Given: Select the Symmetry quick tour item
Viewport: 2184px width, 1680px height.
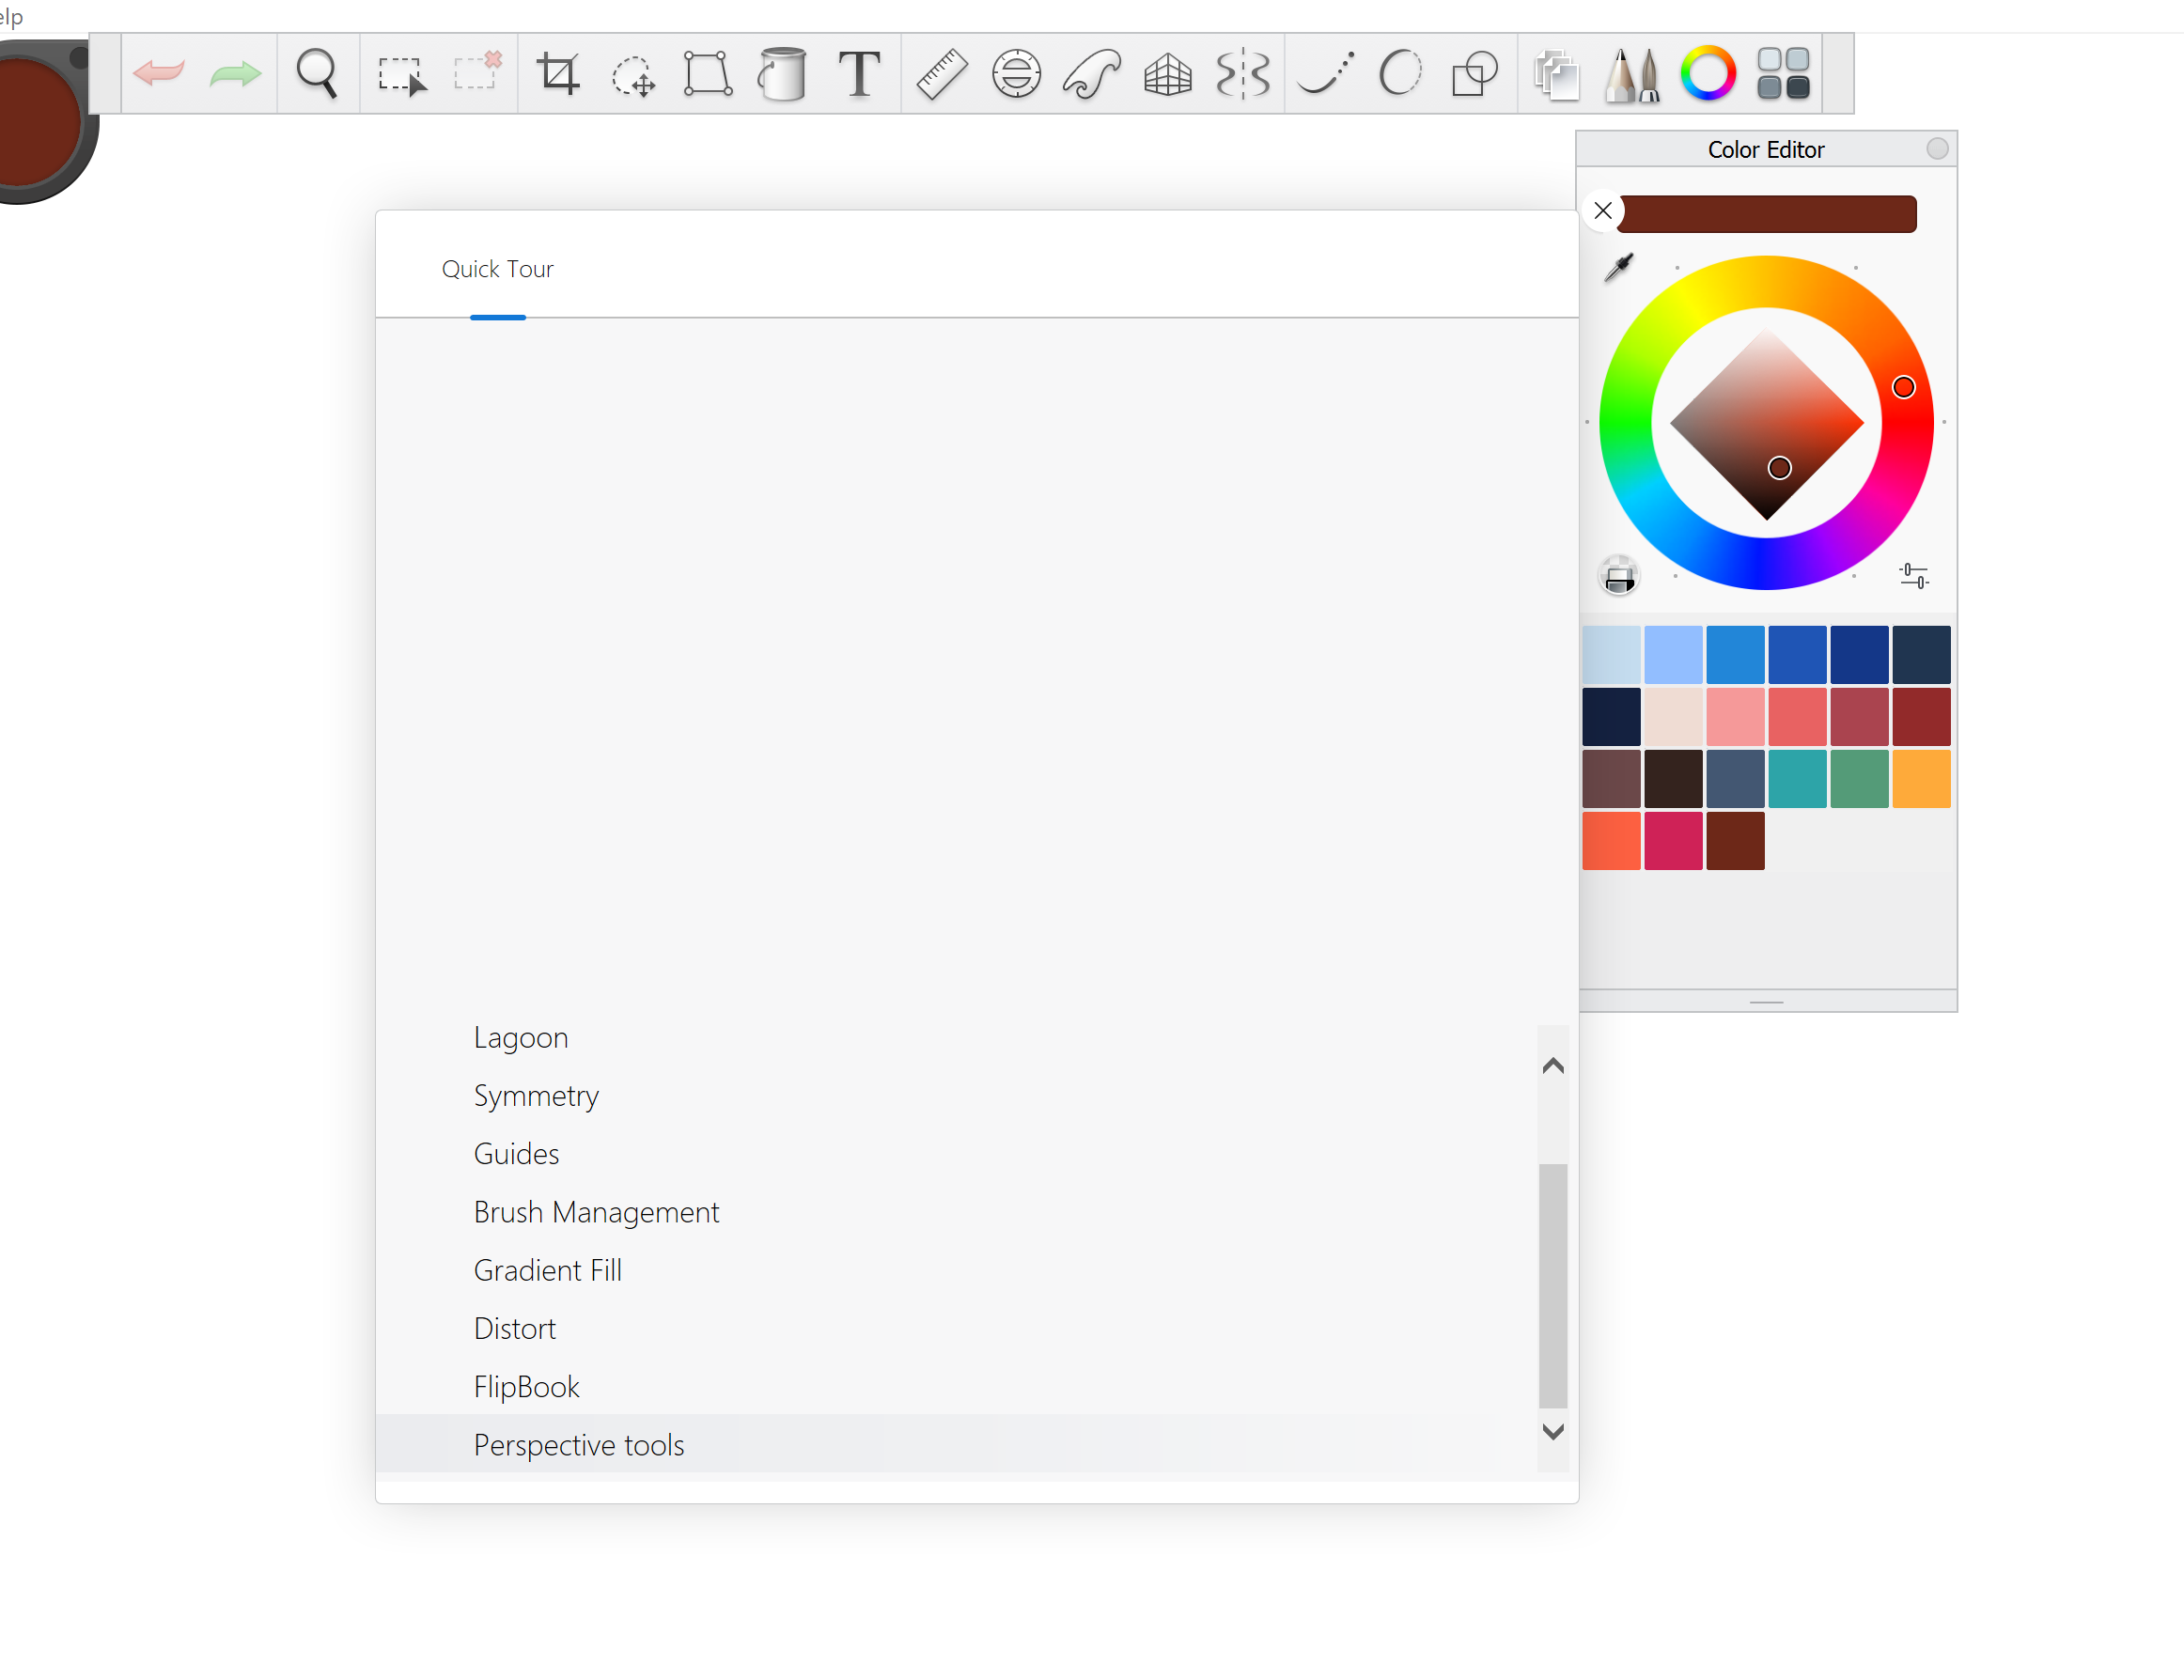Looking at the screenshot, I should [535, 1094].
